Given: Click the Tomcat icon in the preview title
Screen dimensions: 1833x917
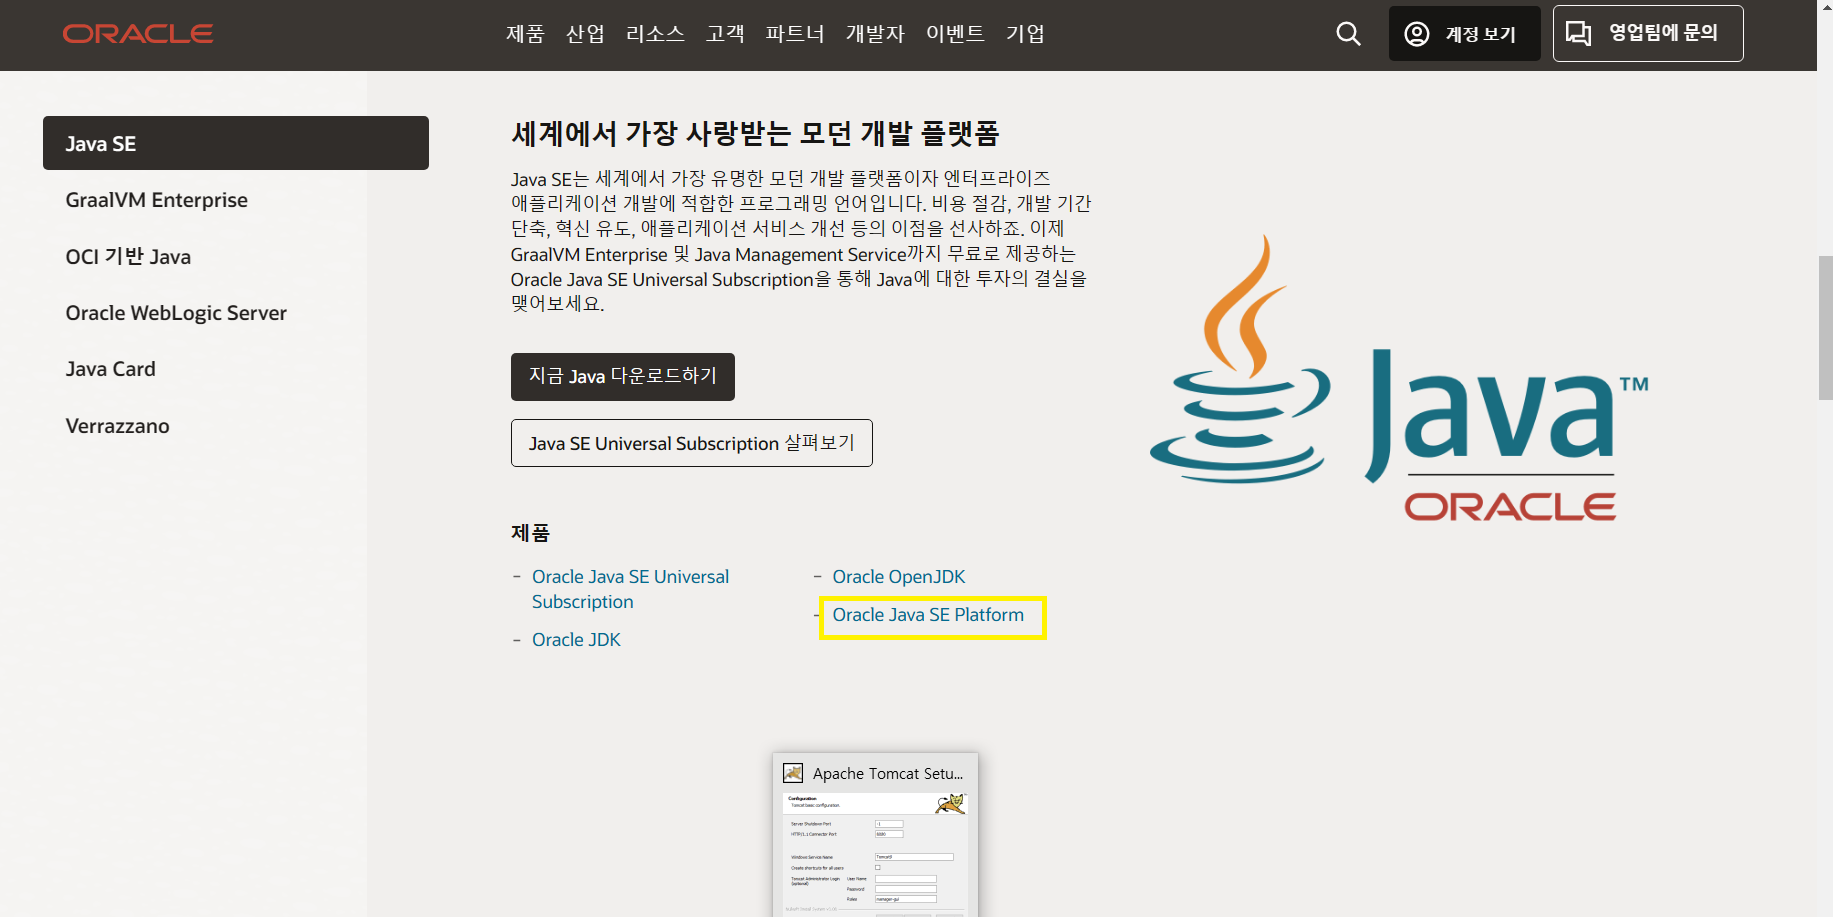Looking at the screenshot, I should pos(793,773).
